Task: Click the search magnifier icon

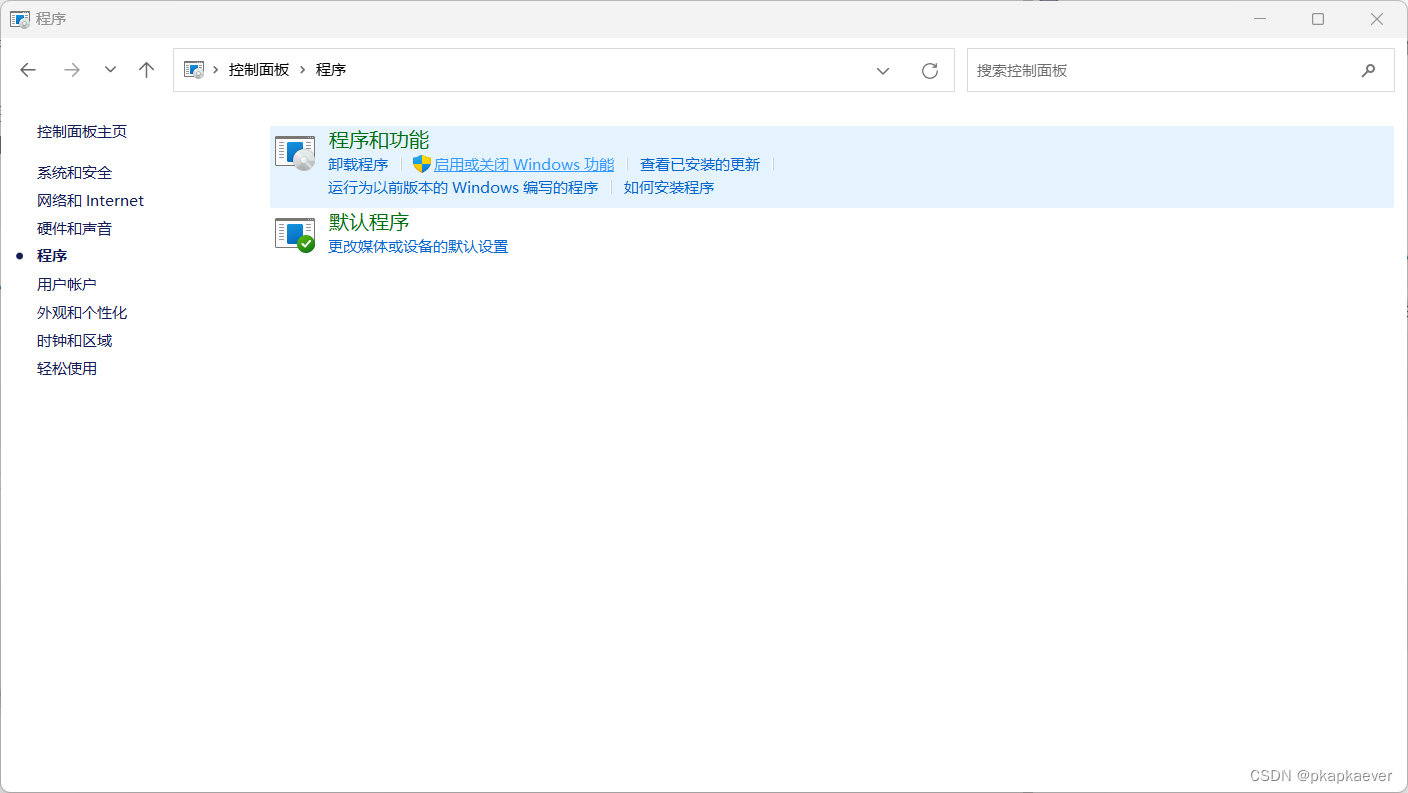Action: [x=1368, y=70]
